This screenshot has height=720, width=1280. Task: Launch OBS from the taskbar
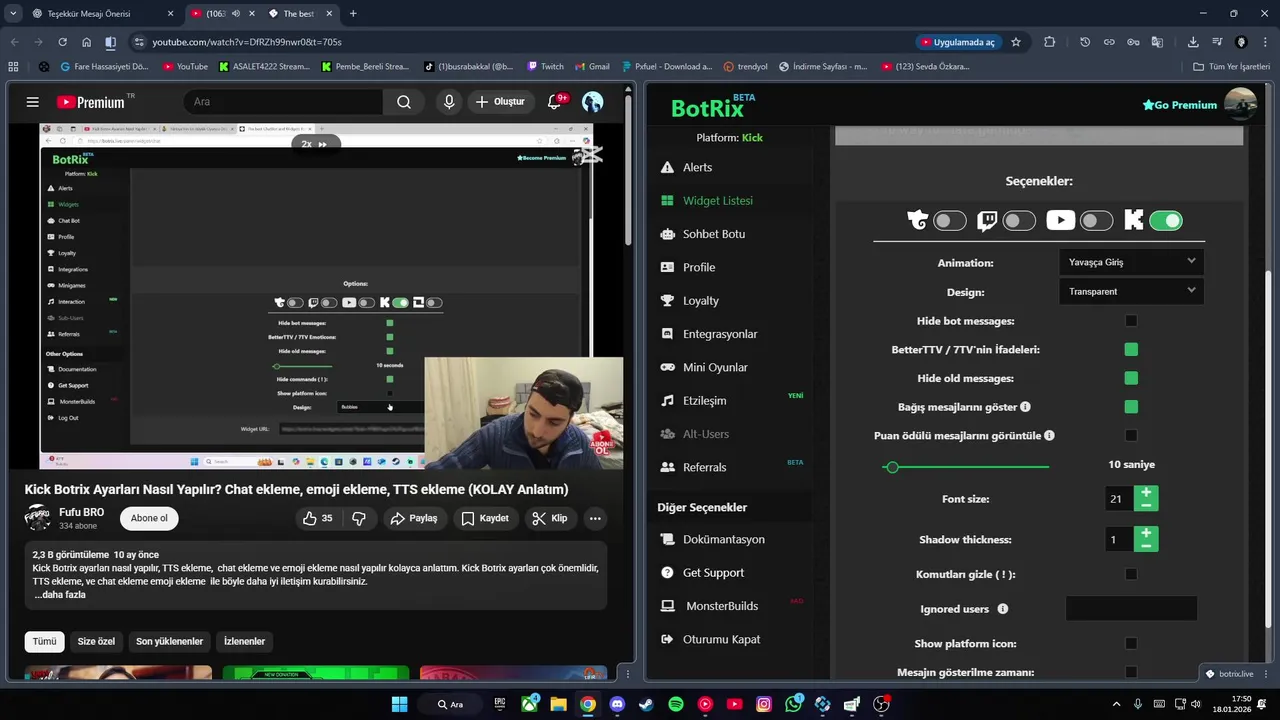(x=882, y=704)
